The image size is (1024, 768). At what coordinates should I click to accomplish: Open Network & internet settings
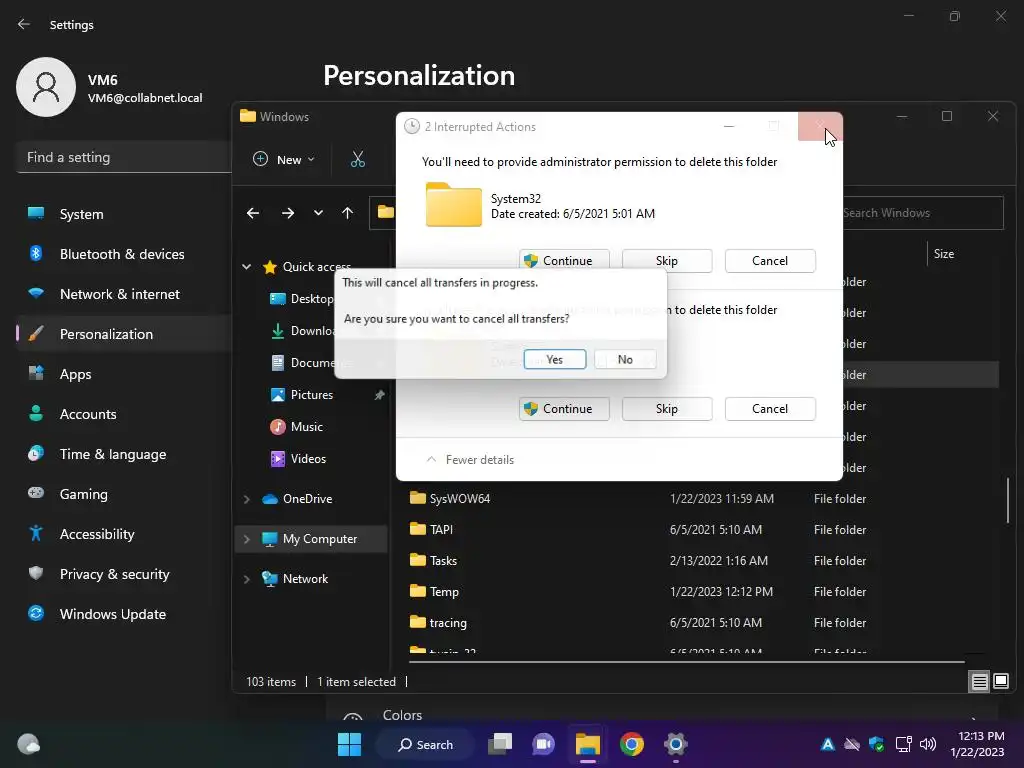coord(124,294)
